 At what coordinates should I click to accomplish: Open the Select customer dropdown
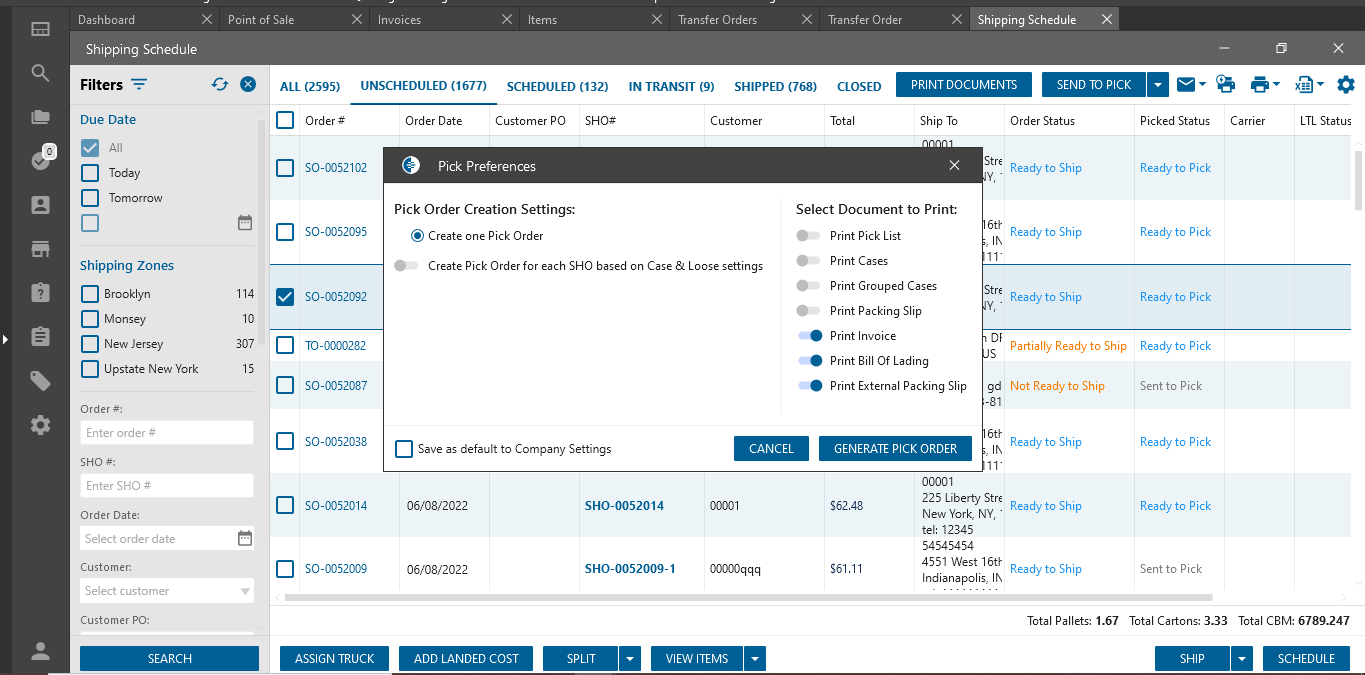point(166,591)
